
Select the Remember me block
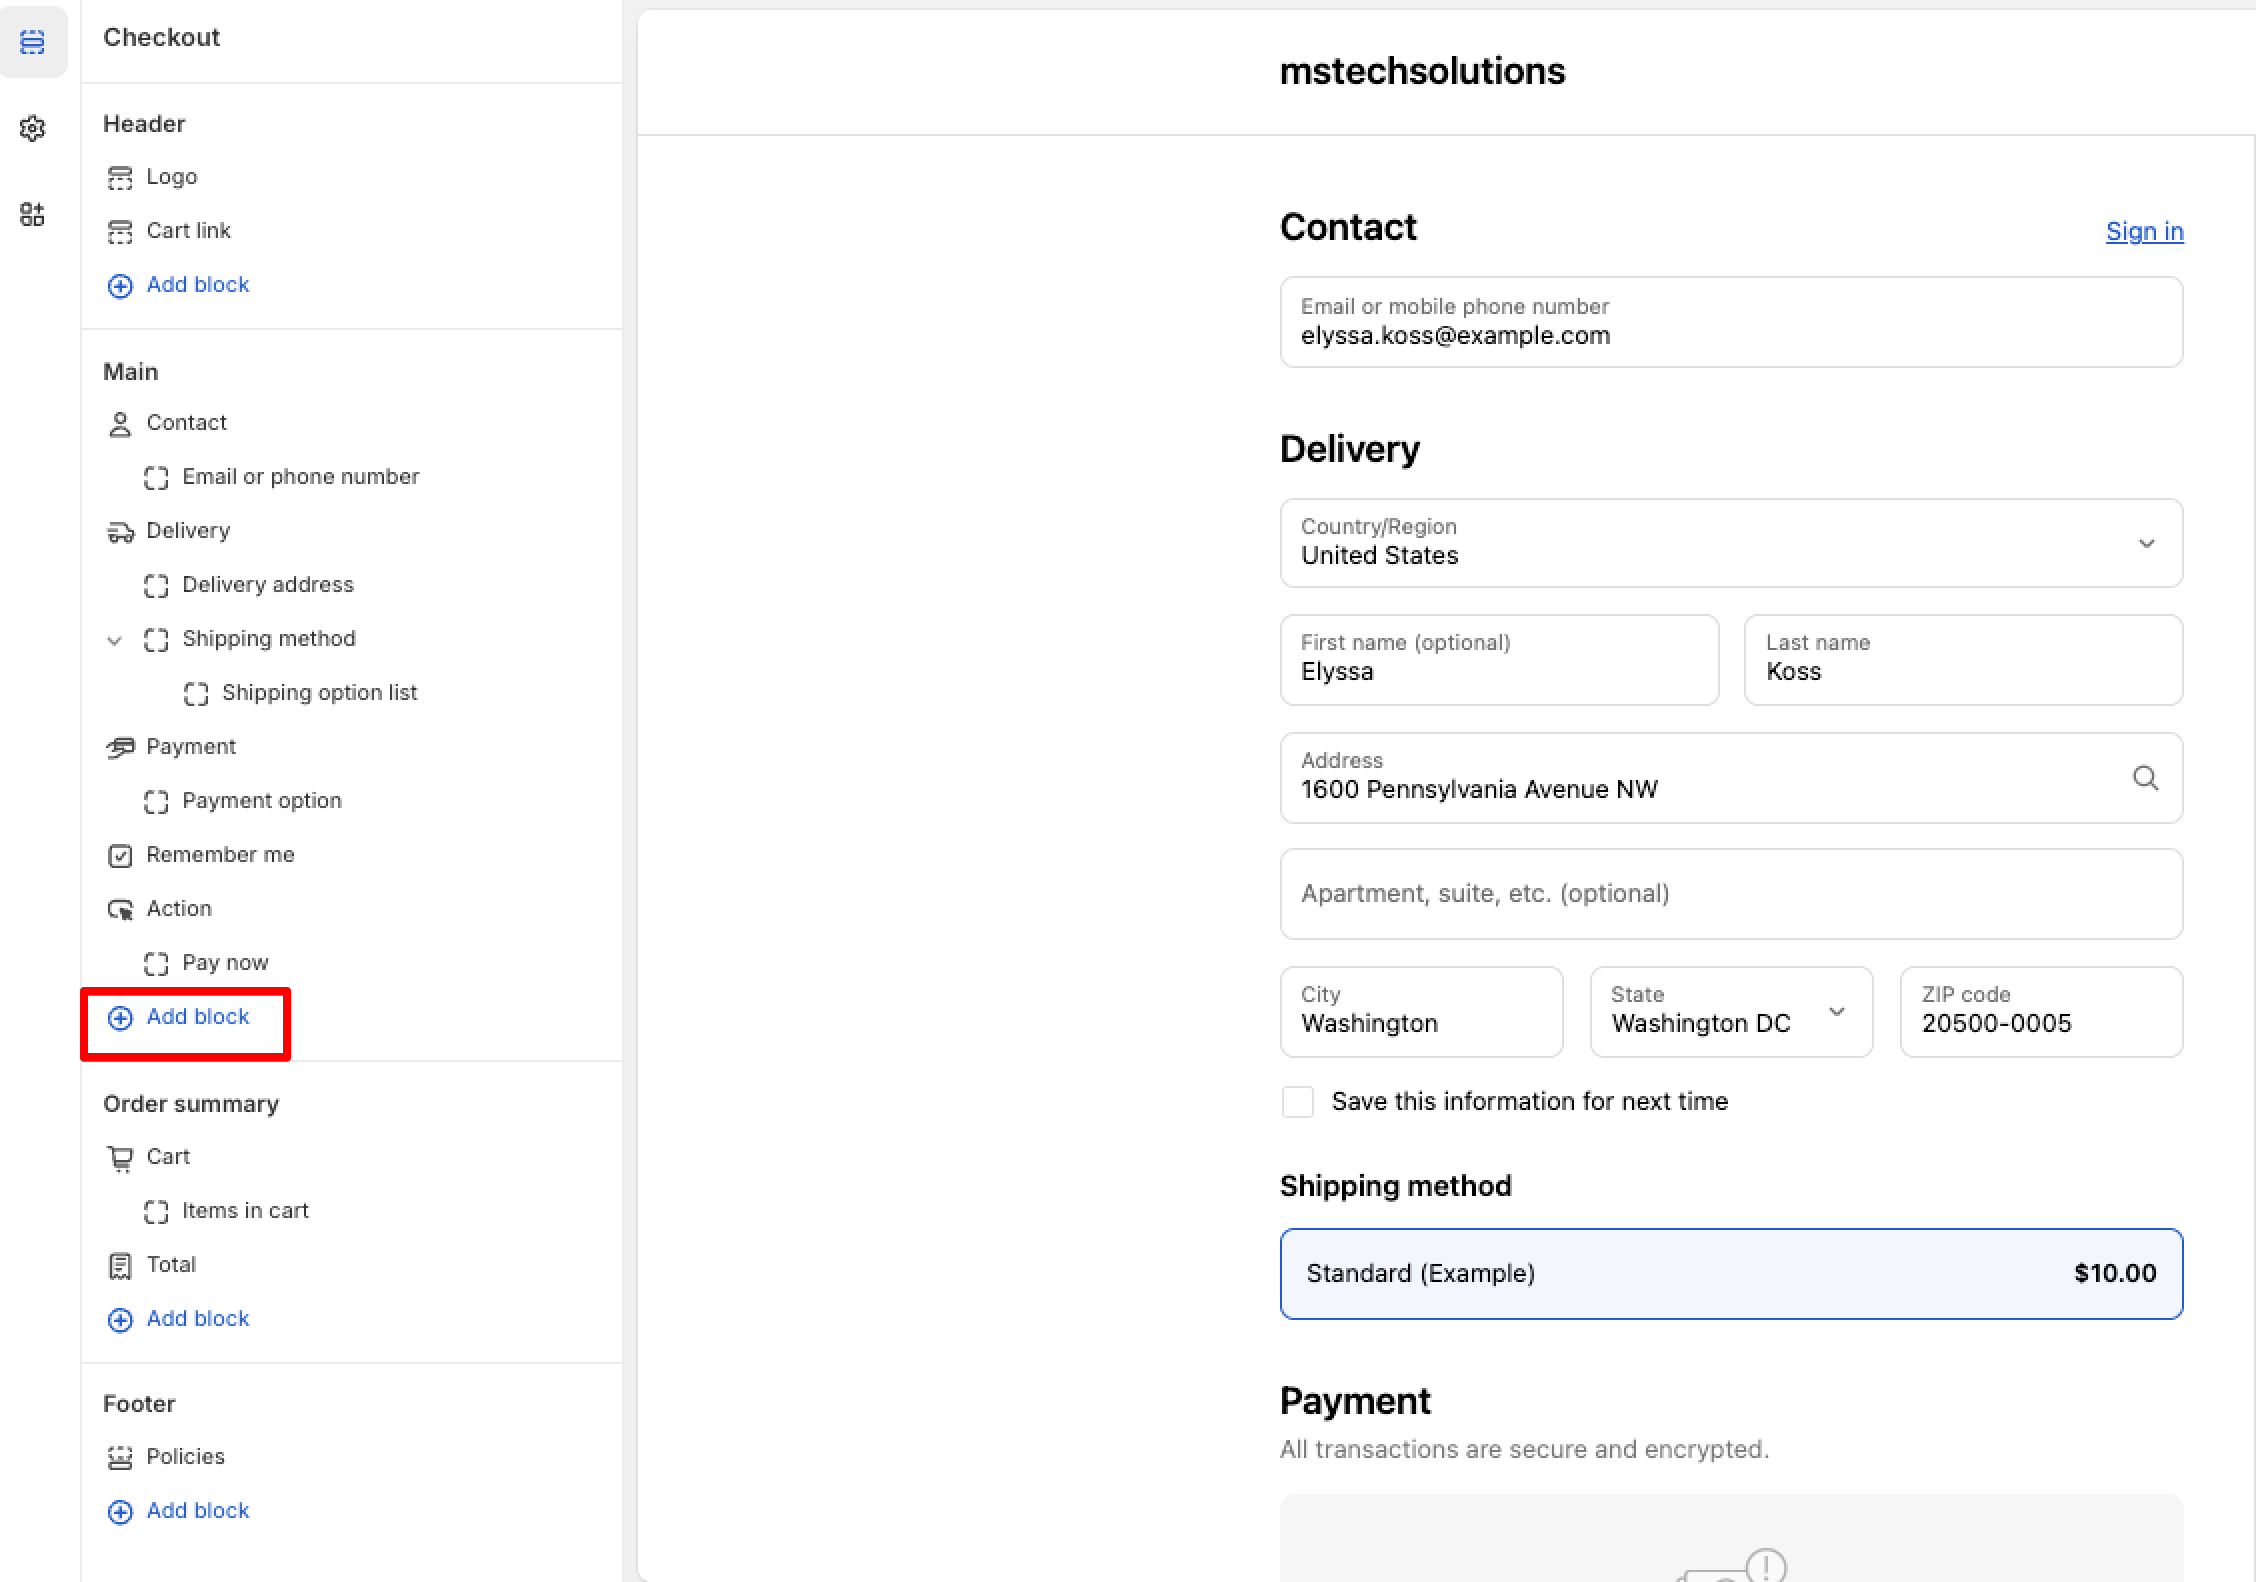click(220, 855)
